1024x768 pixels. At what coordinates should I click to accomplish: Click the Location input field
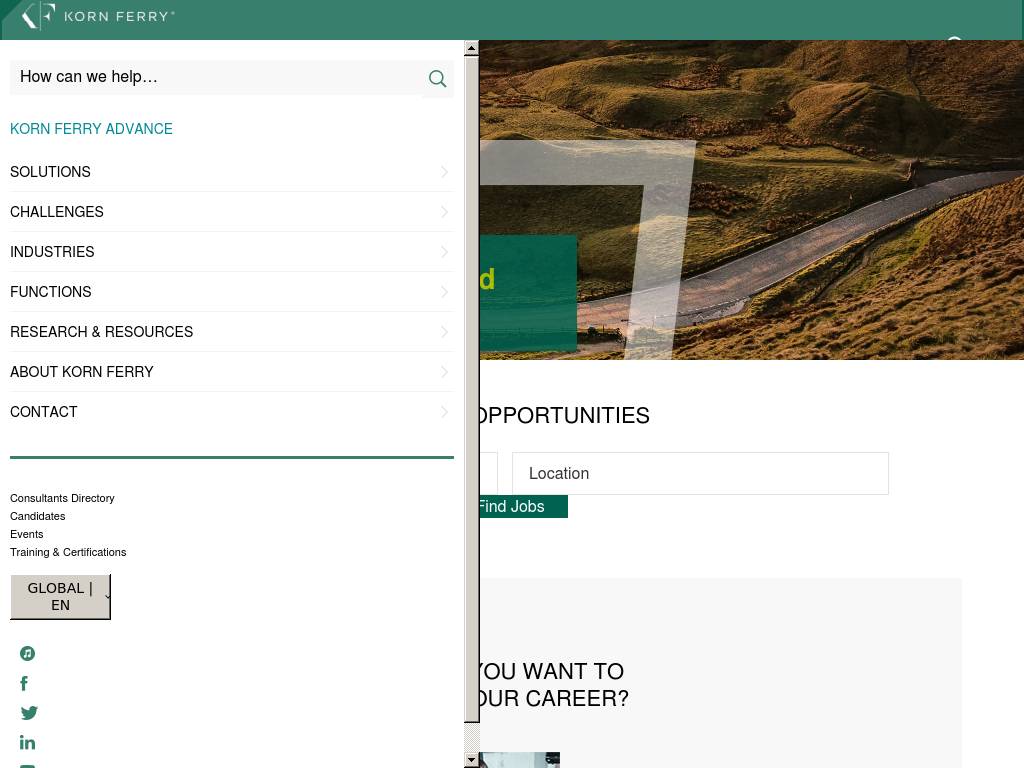(x=700, y=473)
